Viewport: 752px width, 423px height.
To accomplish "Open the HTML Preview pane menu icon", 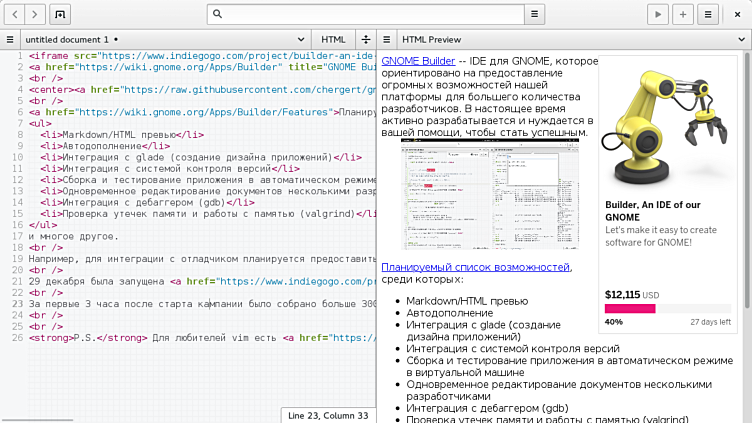I will [387, 40].
